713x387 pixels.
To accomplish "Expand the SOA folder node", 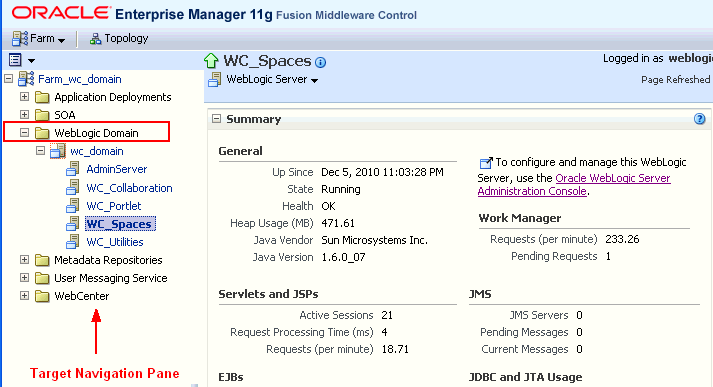I will click(25, 115).
